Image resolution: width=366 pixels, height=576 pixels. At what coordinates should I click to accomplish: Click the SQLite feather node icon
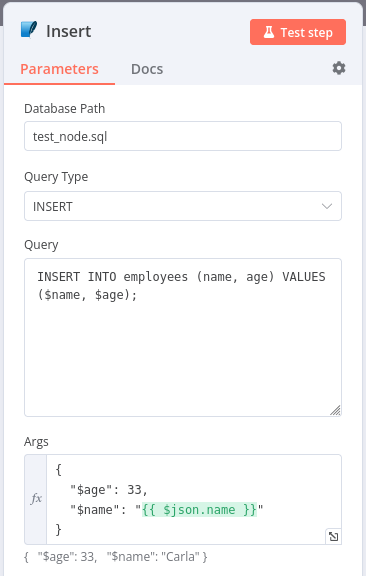click(29, 30)
